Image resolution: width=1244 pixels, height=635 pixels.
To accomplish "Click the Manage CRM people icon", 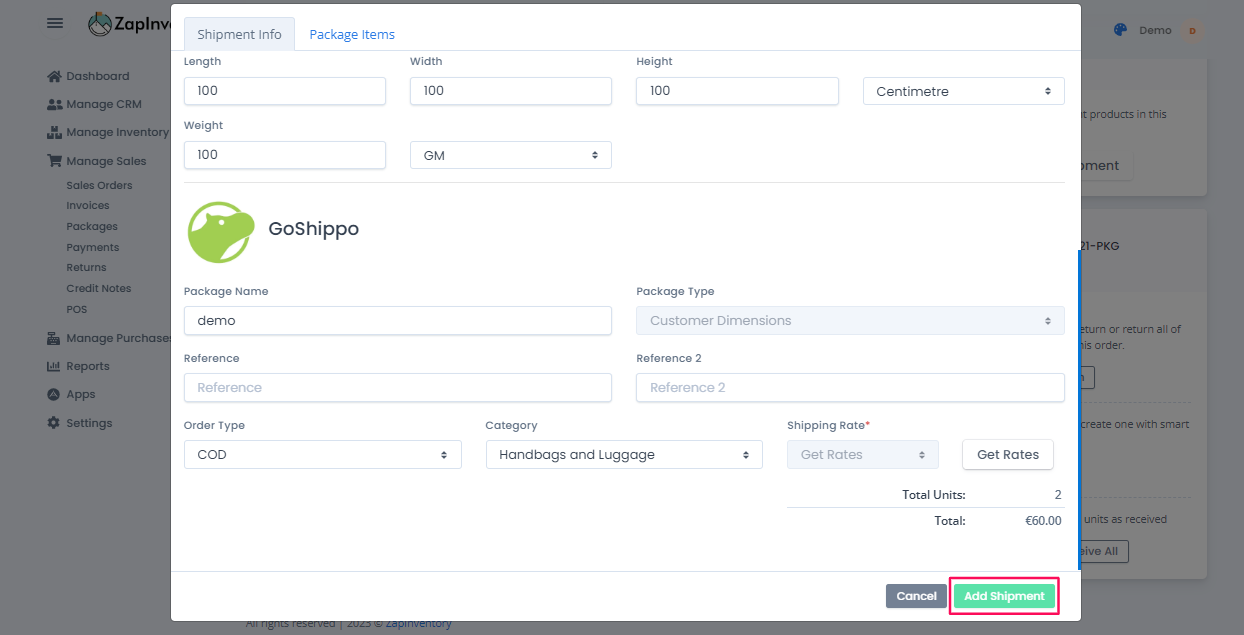I will click(x=54, y=104).
